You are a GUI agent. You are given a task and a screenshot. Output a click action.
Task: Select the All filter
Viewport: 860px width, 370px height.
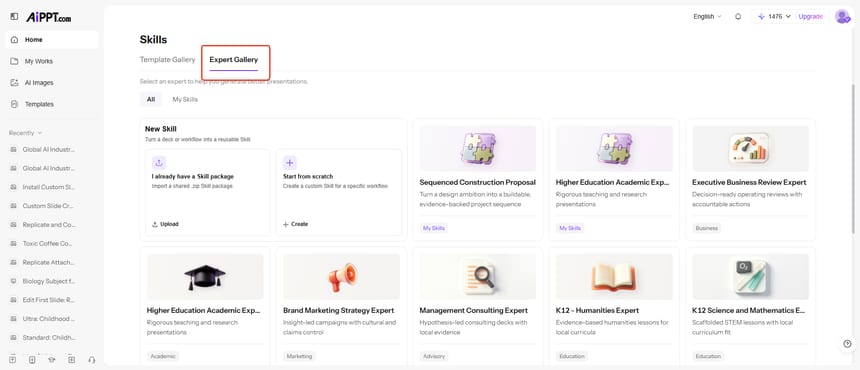pyautogui.click(x=151, y=99)
